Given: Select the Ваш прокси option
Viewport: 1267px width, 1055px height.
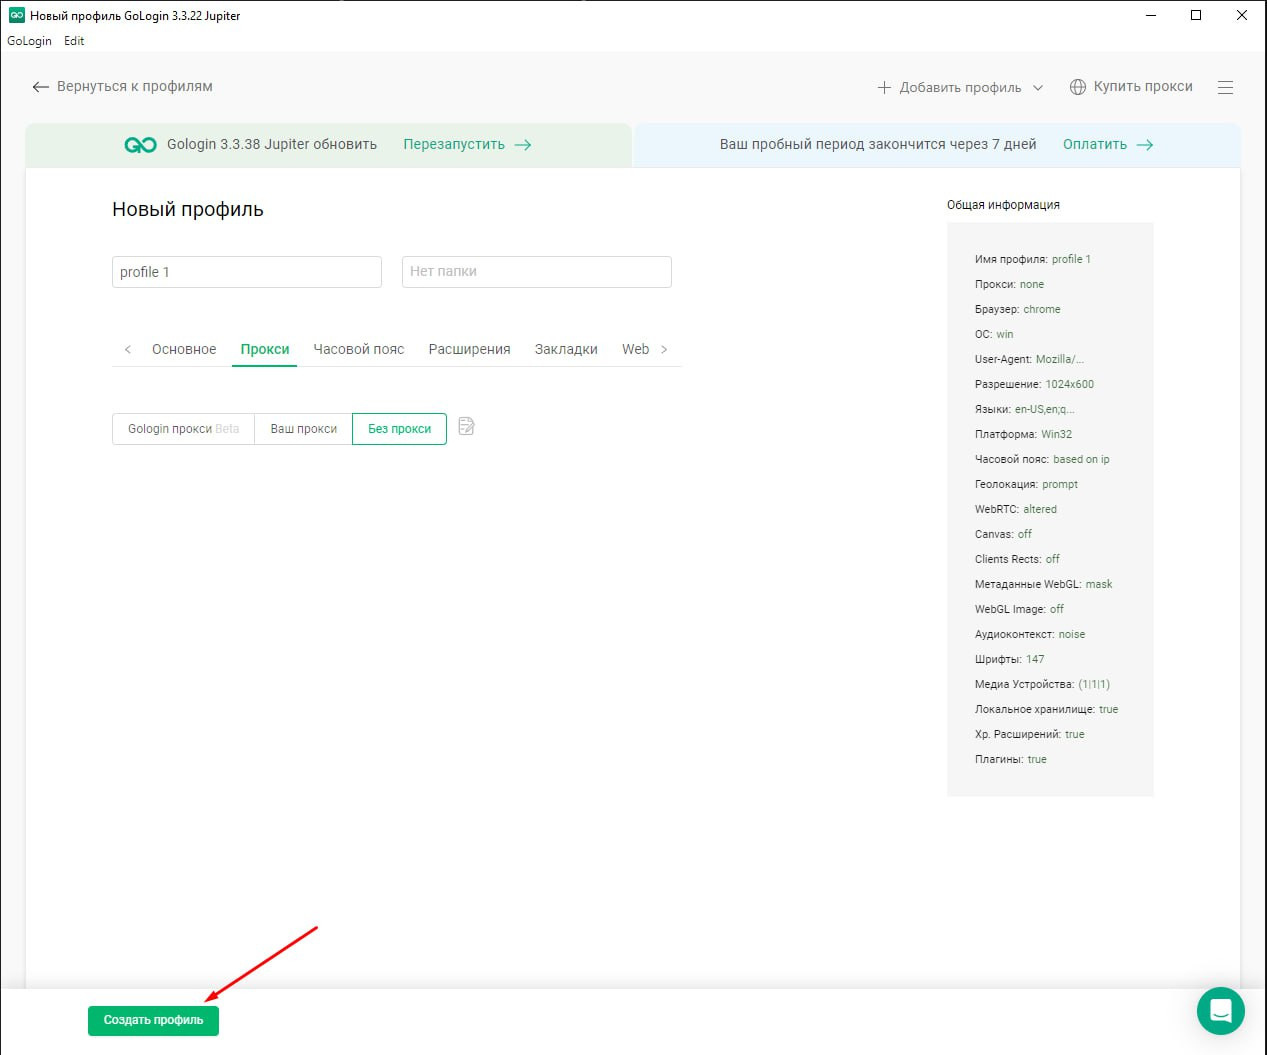Looking at the screenshot, I should [x=304, y=429].
